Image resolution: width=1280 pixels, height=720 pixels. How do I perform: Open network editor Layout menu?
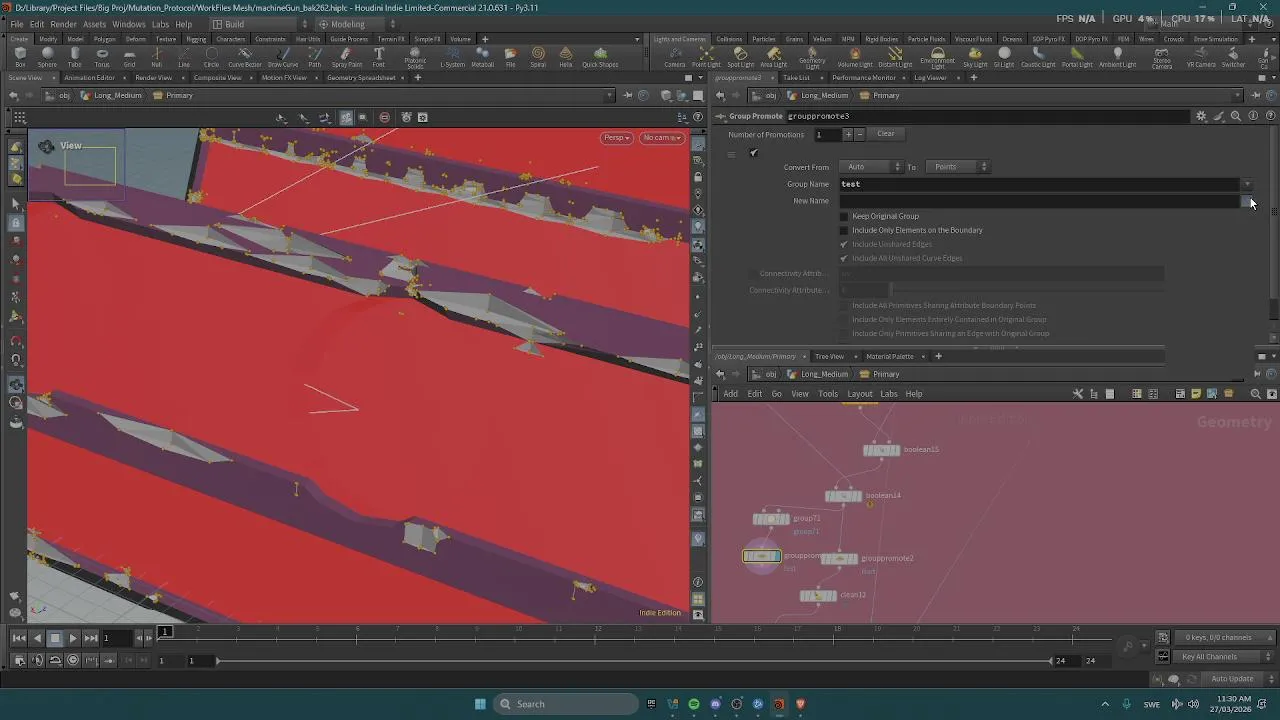click(860, 394)
